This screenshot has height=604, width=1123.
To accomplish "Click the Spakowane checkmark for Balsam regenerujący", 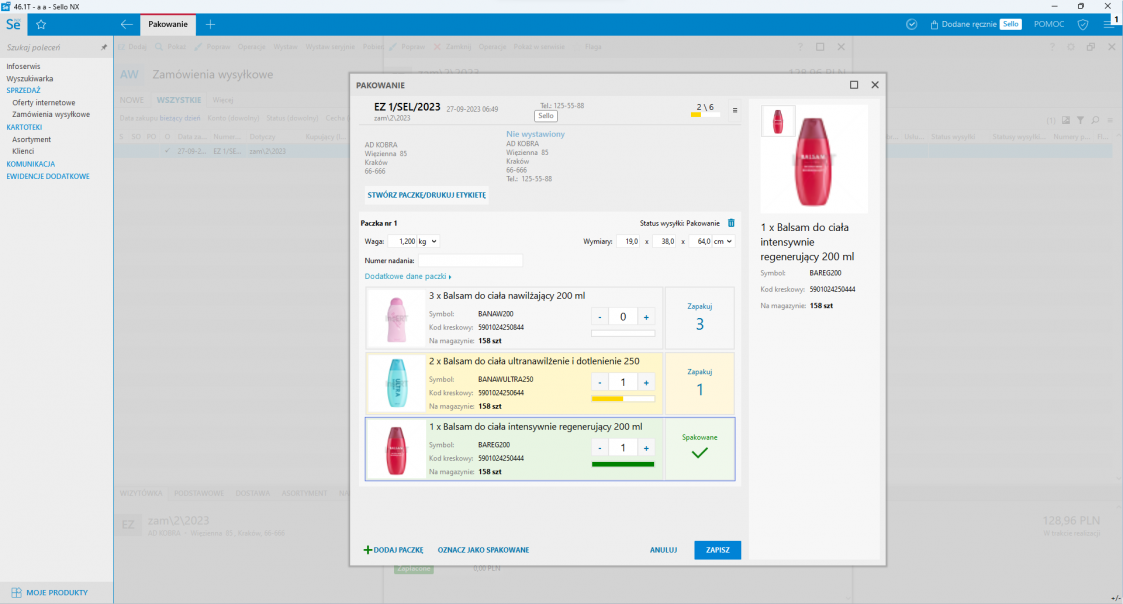I will 700,453.
